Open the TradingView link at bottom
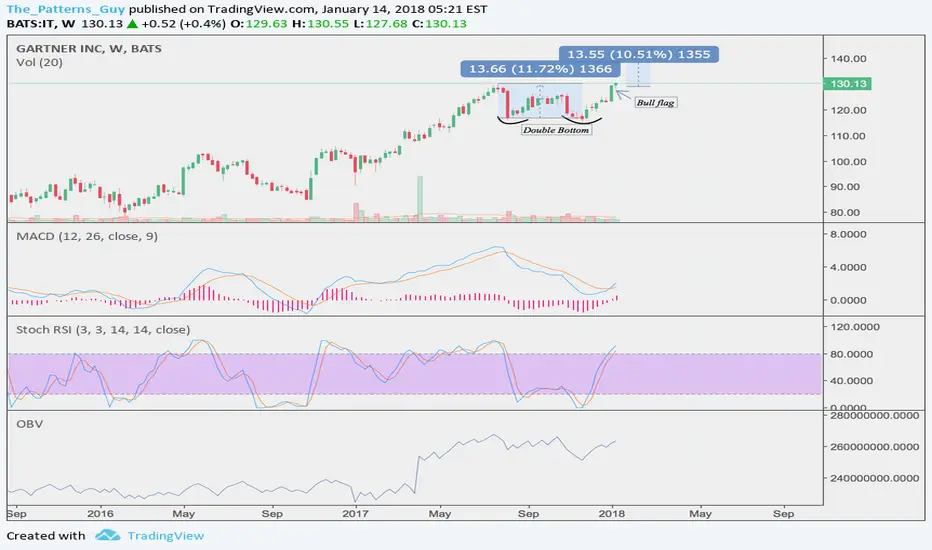Viewport: 932px width, 550px height. coord(166,536)
